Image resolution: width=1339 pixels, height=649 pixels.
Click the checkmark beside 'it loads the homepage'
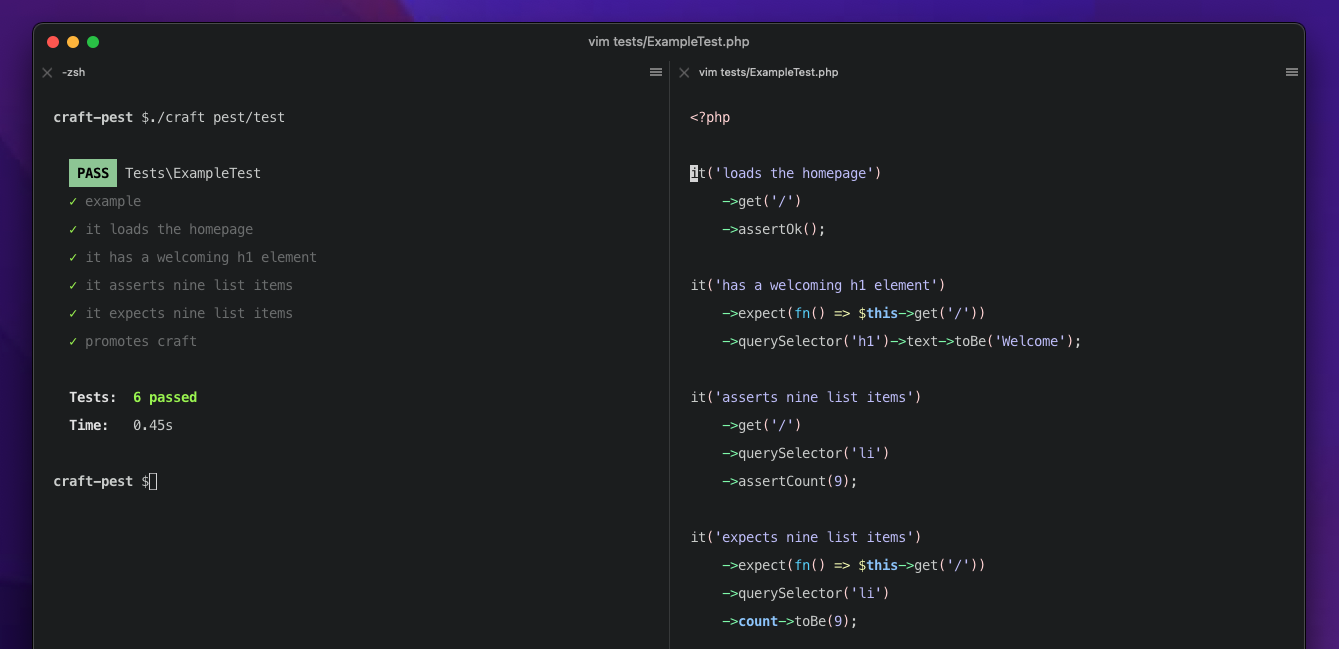(72, 229)
